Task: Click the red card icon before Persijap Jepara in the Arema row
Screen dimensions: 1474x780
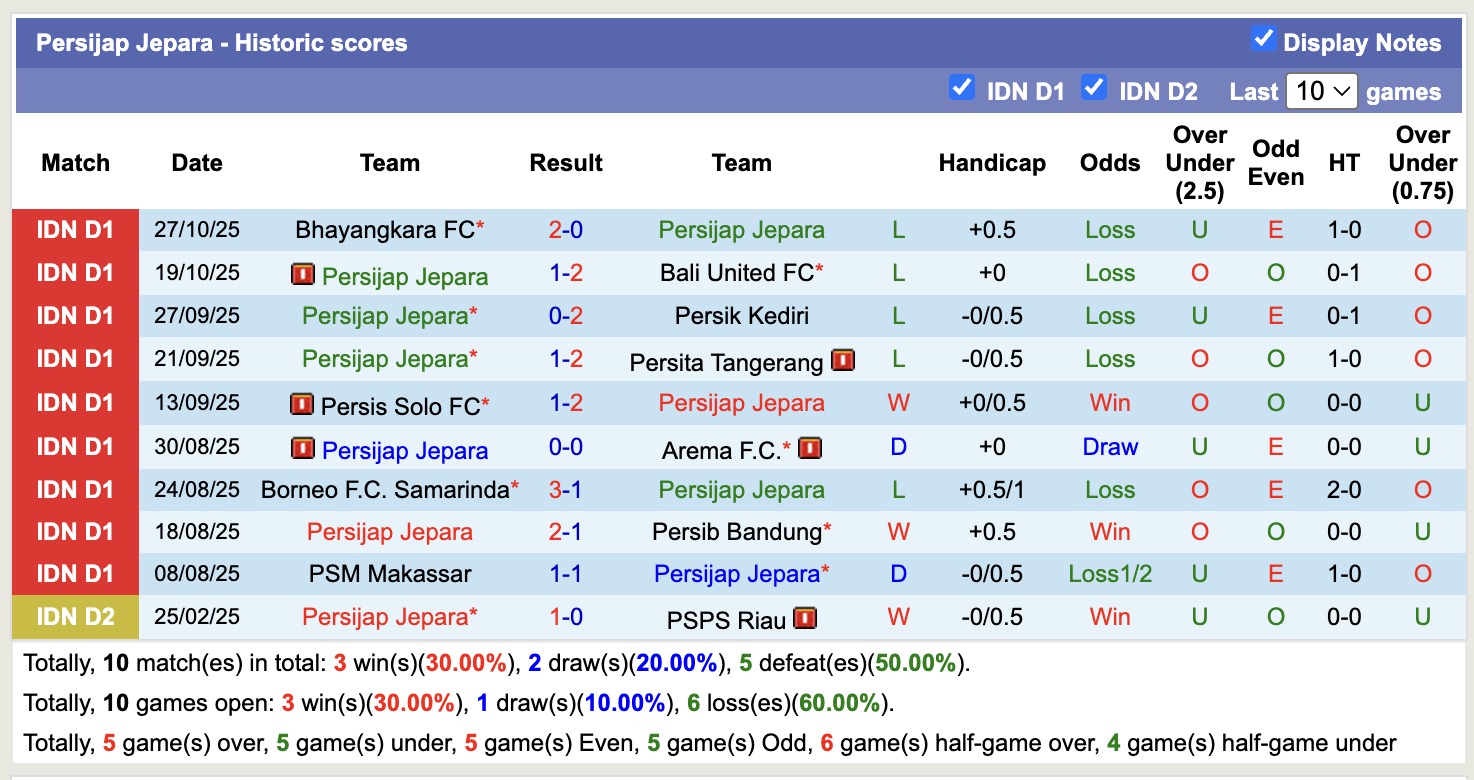Action: [303, 448]
